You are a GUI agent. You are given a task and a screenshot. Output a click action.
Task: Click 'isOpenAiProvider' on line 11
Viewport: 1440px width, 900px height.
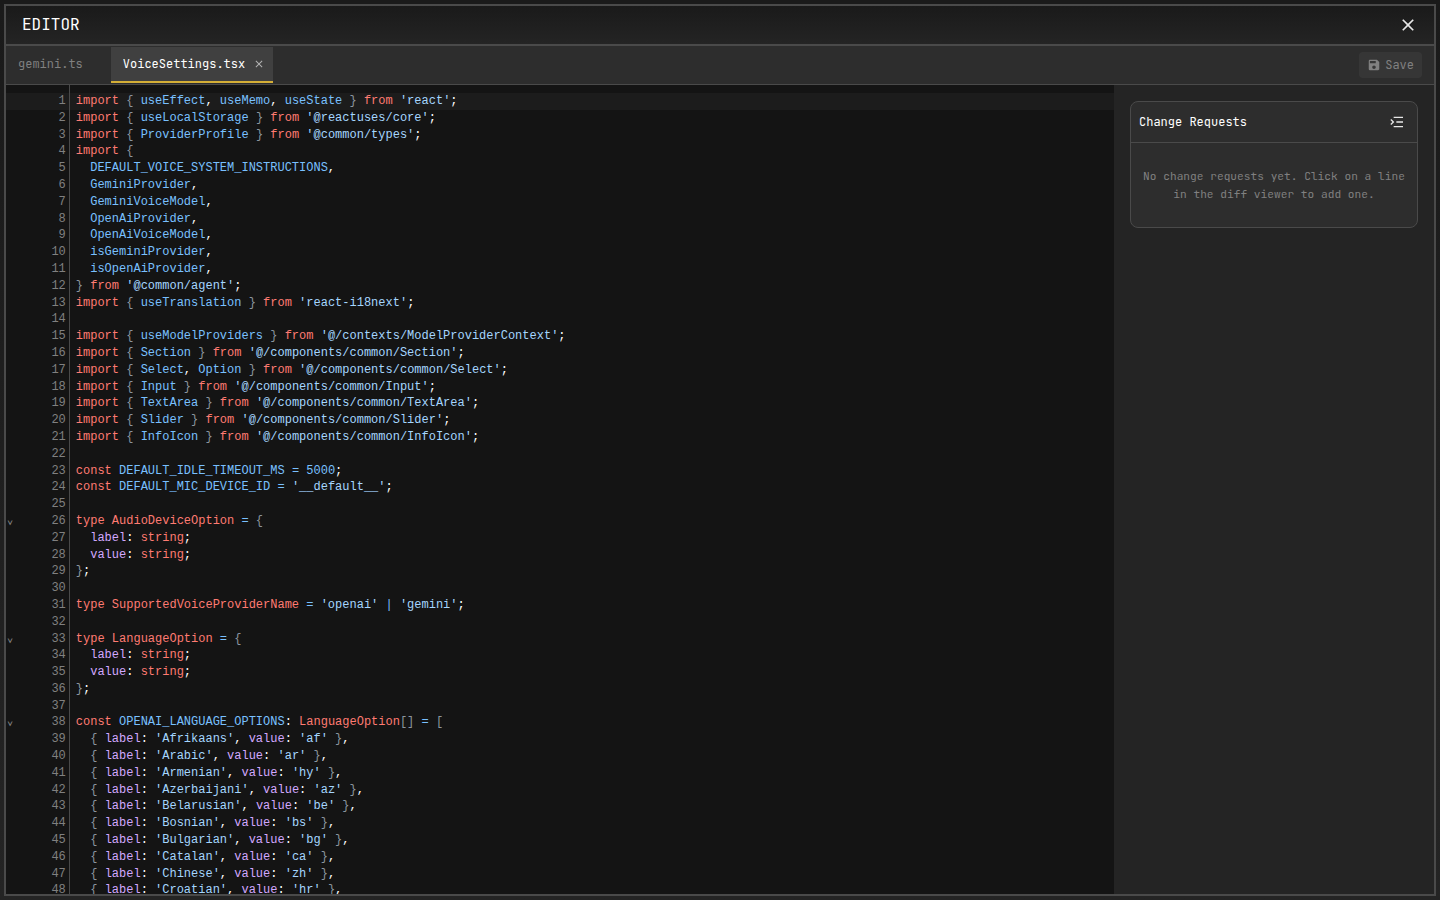pyautogui.click(x=148, y=269)
